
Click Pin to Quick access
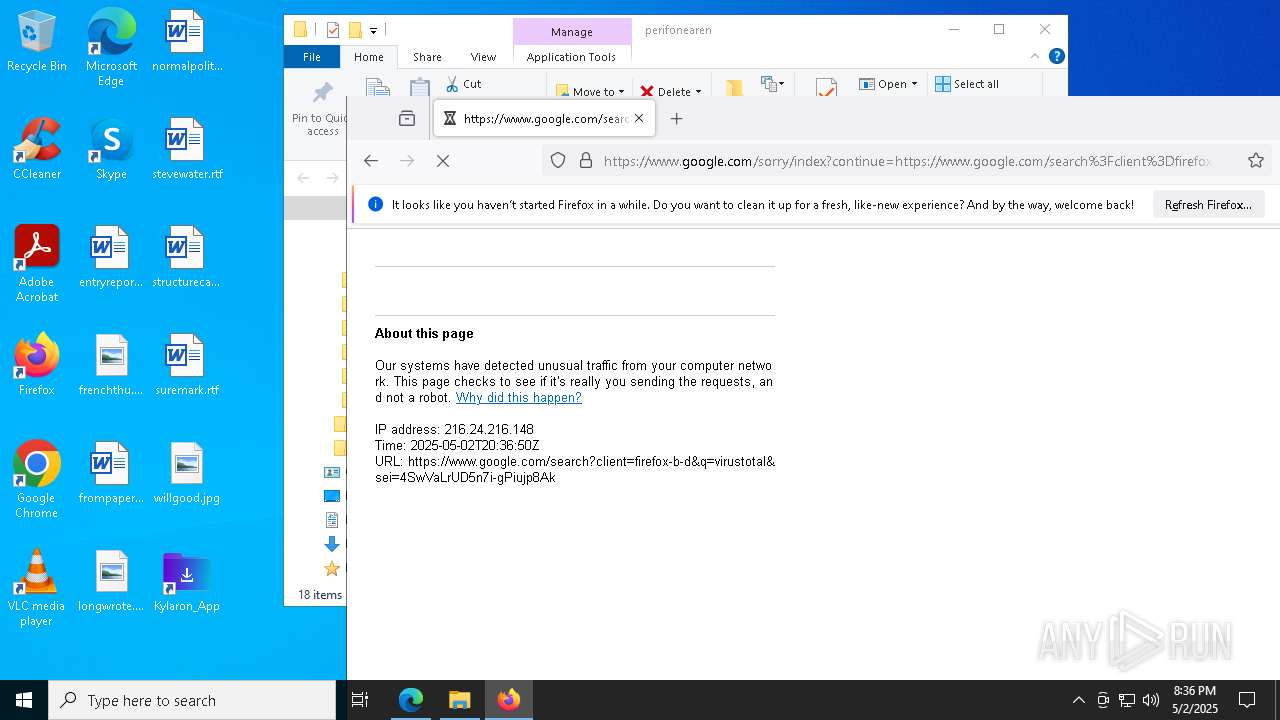pyautogui.click(x=321, y=109)
